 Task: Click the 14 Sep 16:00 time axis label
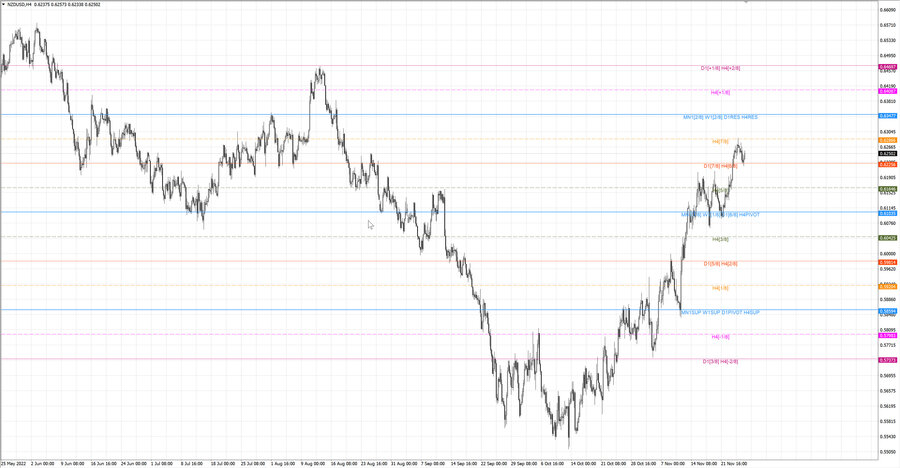(464, 463)
